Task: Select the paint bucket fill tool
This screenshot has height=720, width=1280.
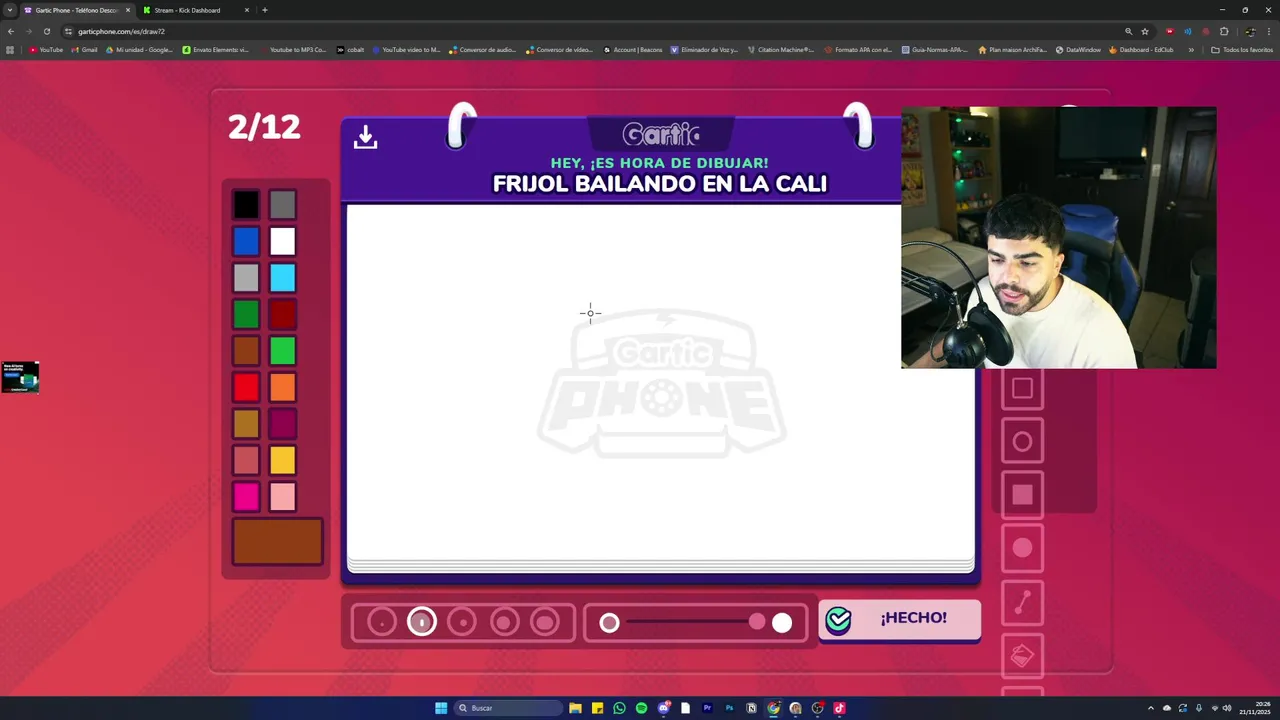Action: point(1022,656)
